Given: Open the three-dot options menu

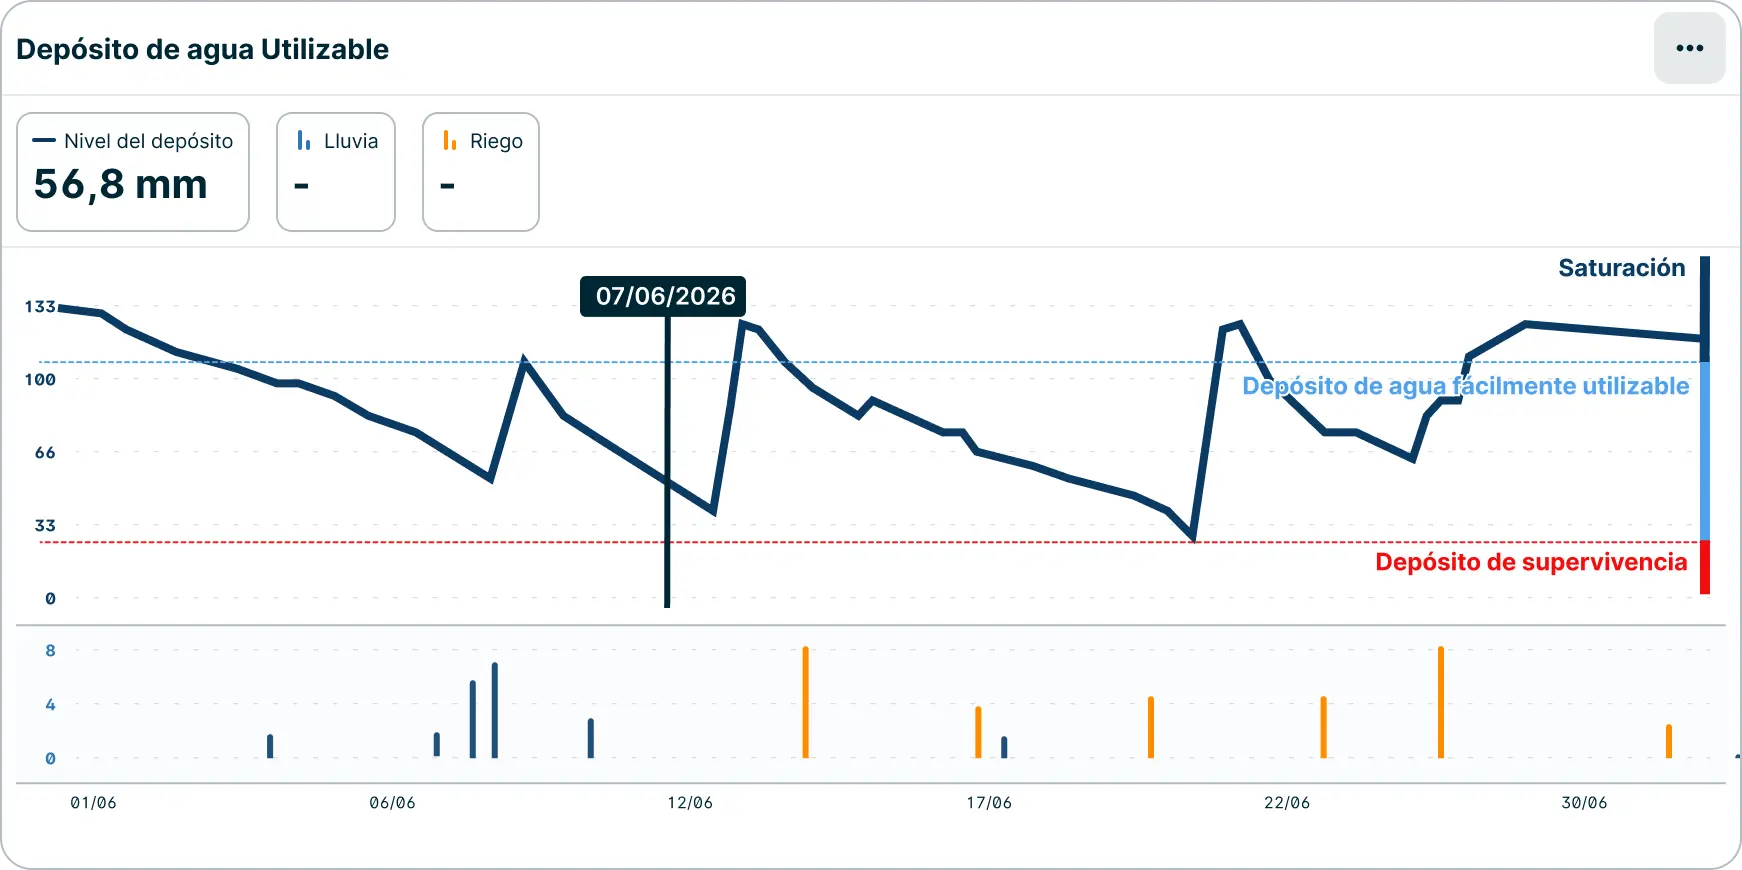Looking at the screenshot, I should coord(1689,48).
